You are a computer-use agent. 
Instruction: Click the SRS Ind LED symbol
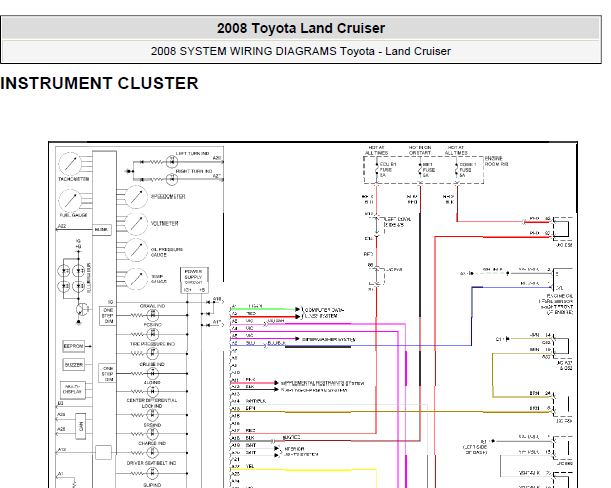(x=152, y=434)
